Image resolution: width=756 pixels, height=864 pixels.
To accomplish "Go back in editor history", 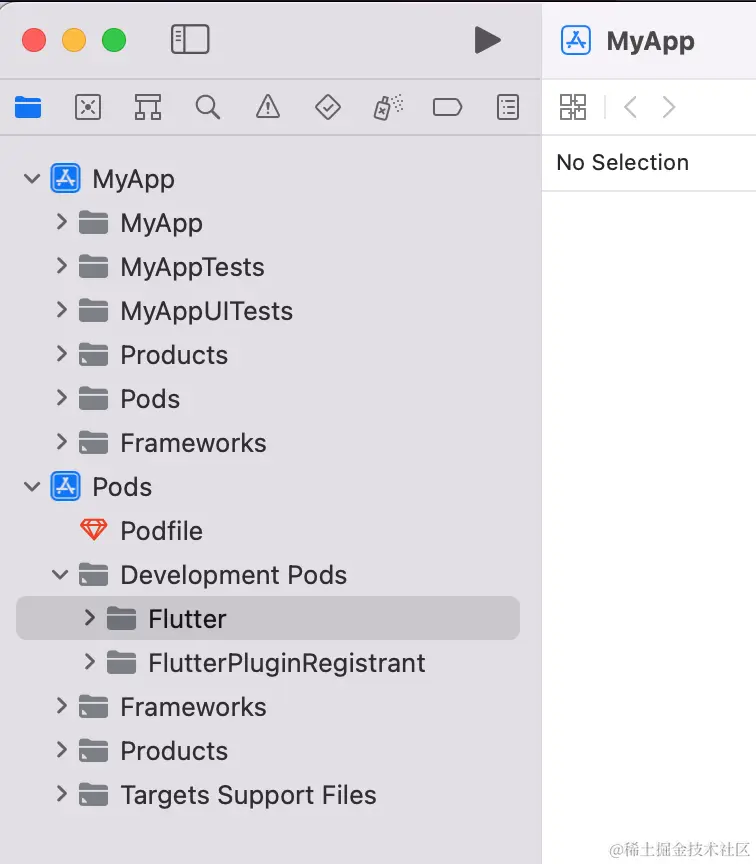I will (630, 107).
